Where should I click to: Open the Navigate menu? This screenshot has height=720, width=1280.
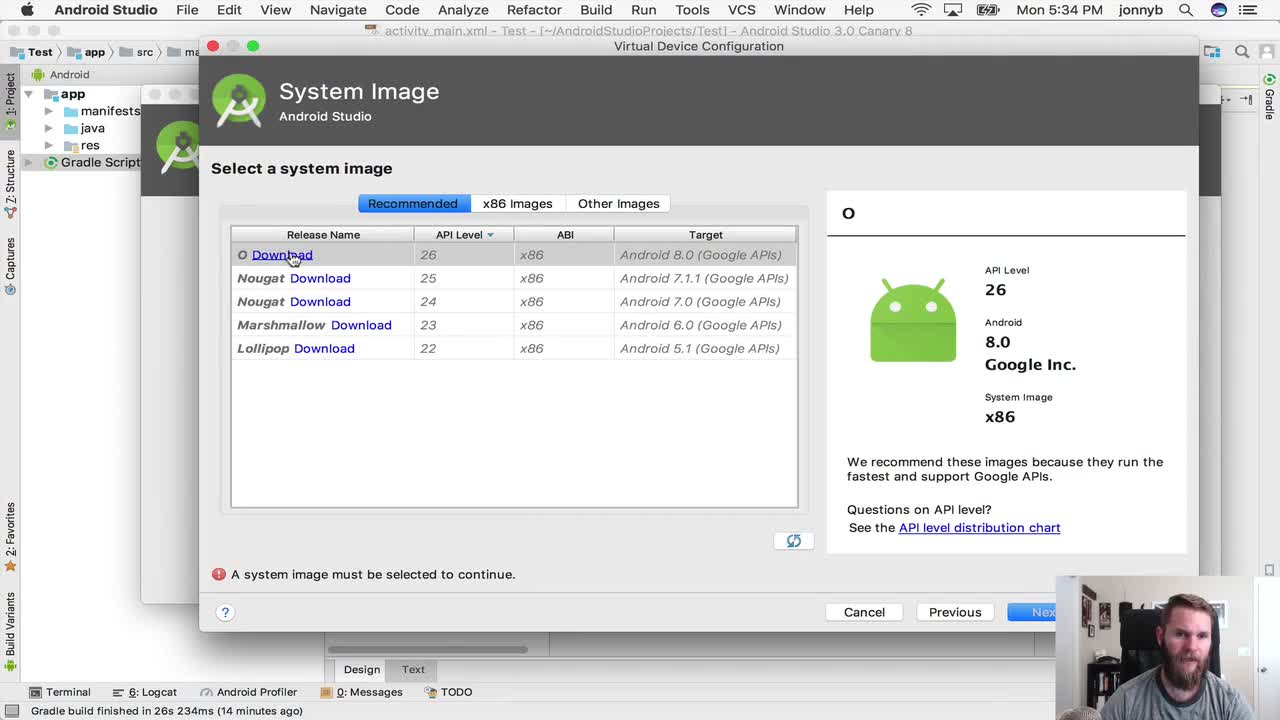[338, 10]
